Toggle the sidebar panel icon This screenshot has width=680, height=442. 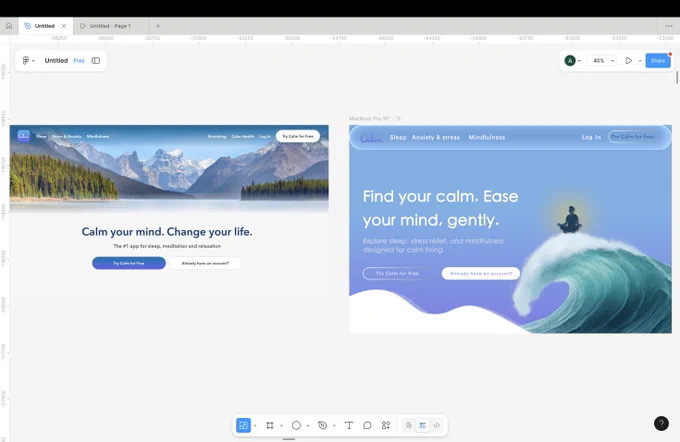pos(95,60)
